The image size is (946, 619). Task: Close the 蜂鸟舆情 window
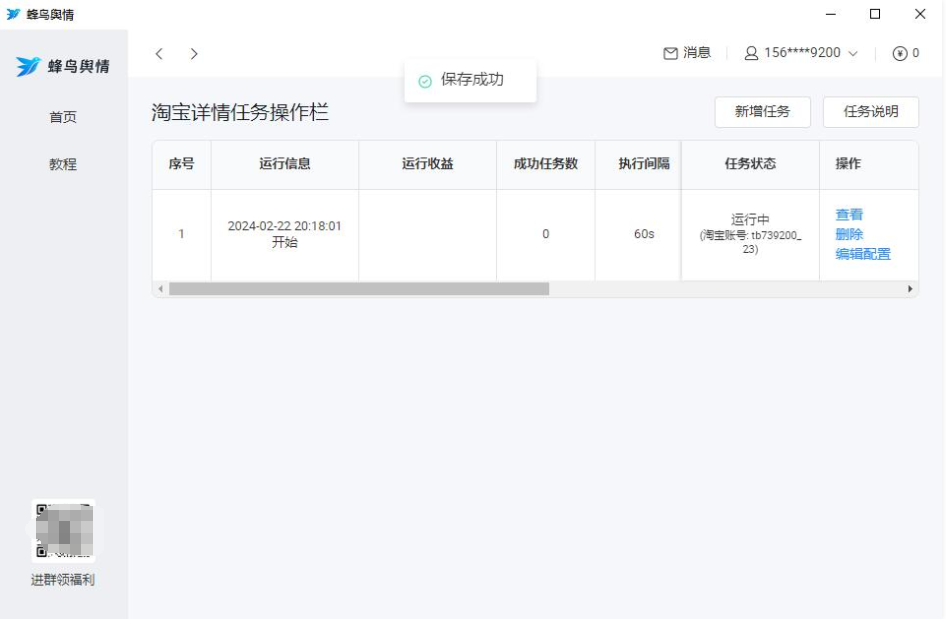(x=920, y=14)
